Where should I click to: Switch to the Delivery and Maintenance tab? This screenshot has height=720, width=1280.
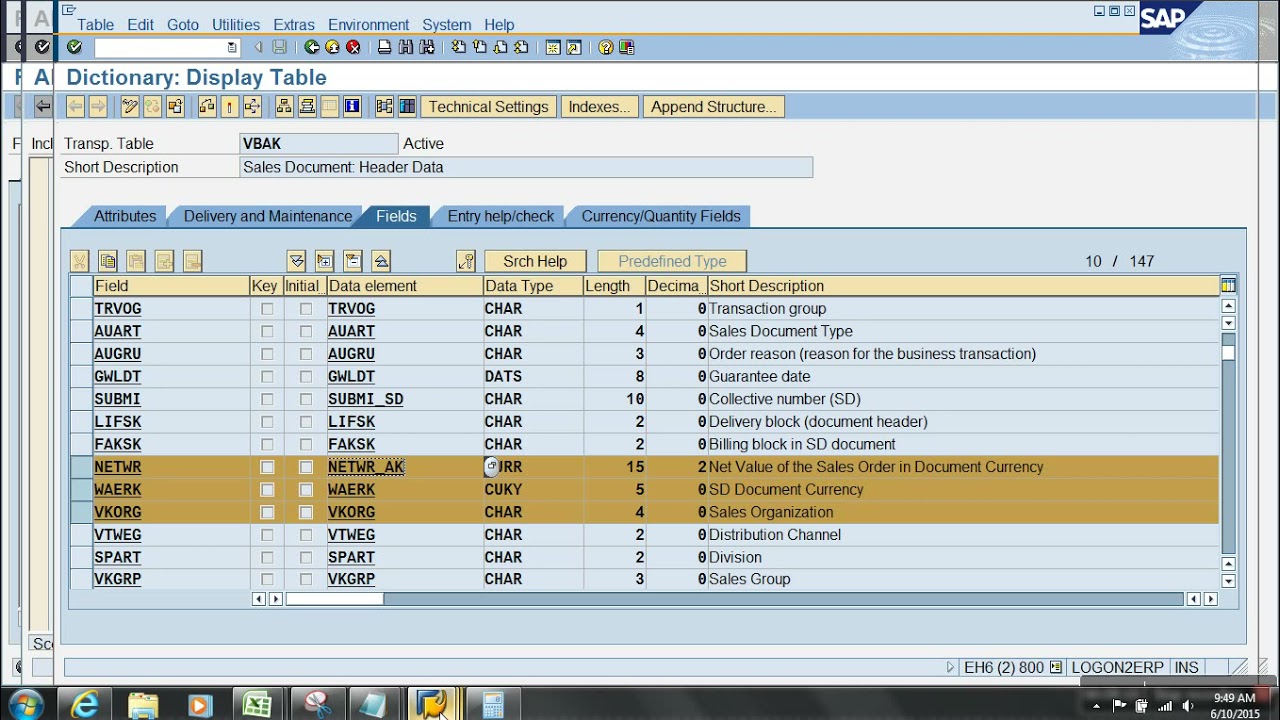click(x=267, y=216)
